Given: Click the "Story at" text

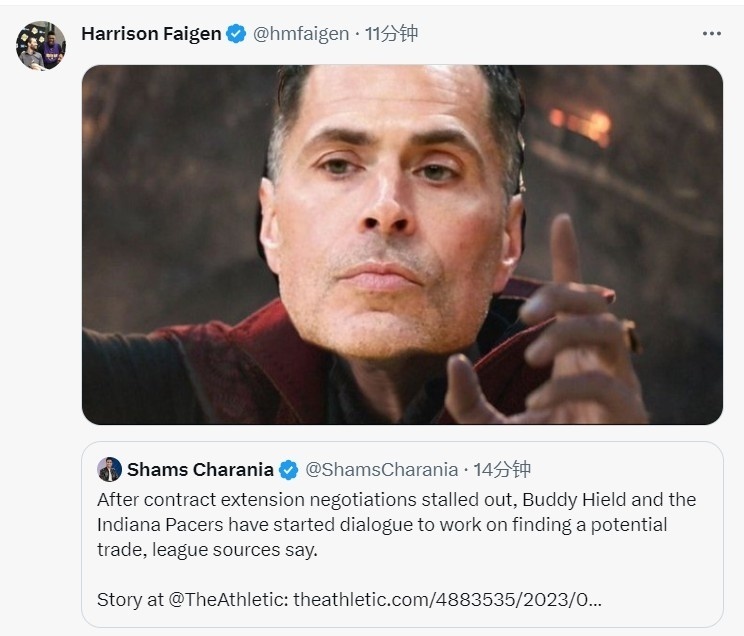Looking at the screenshot, I should pyautogui.click(x=130, y=600).
